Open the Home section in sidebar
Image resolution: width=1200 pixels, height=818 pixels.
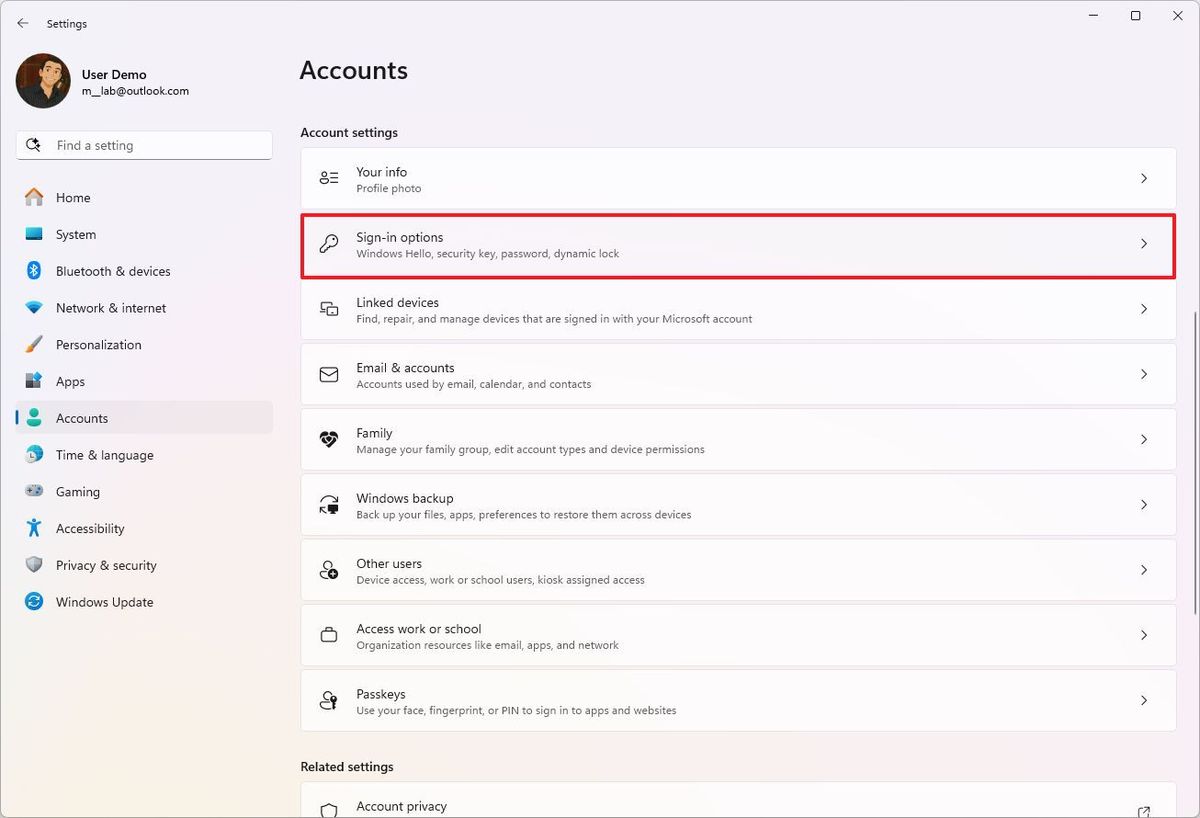[x=73, y=198]
